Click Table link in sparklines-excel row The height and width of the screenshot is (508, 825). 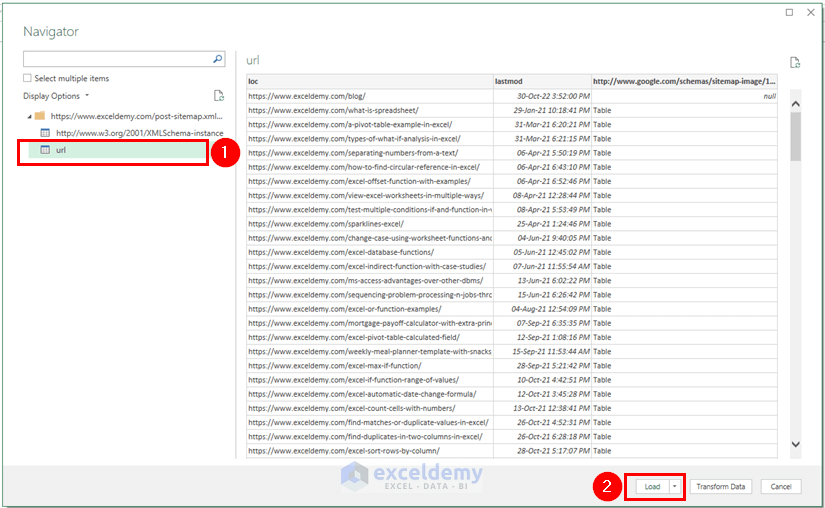point(602,224)
